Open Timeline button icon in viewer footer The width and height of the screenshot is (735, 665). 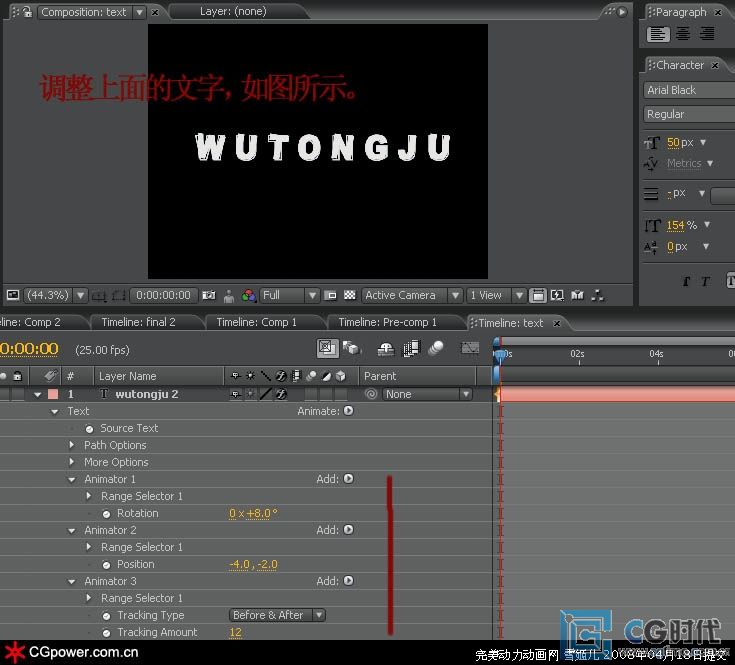point(577,295)
